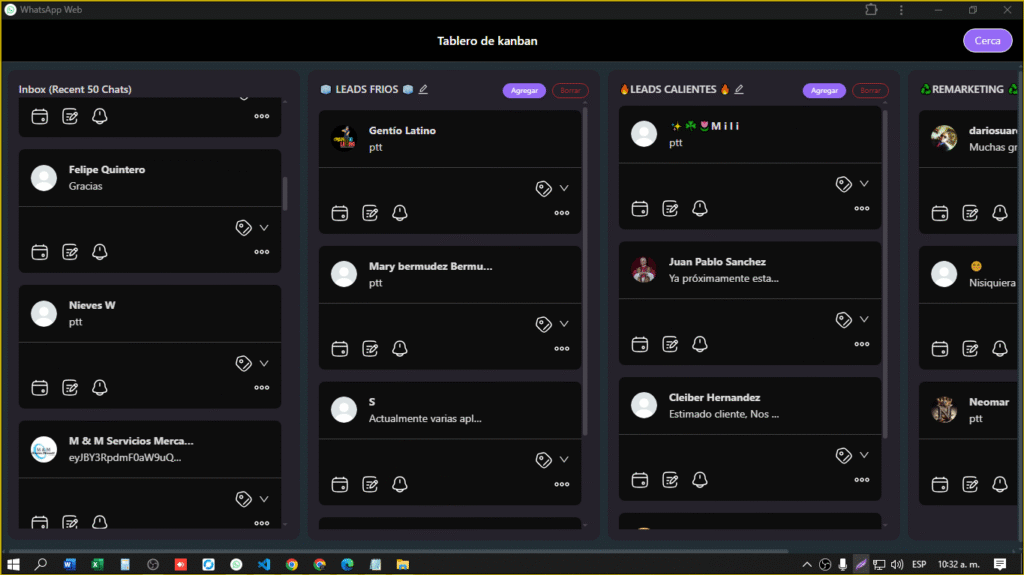The width and height of the screenshot is (1024, 575).
Task: Open note icon on Cleiber Hernandez card
Action: [x=670, y=481]
